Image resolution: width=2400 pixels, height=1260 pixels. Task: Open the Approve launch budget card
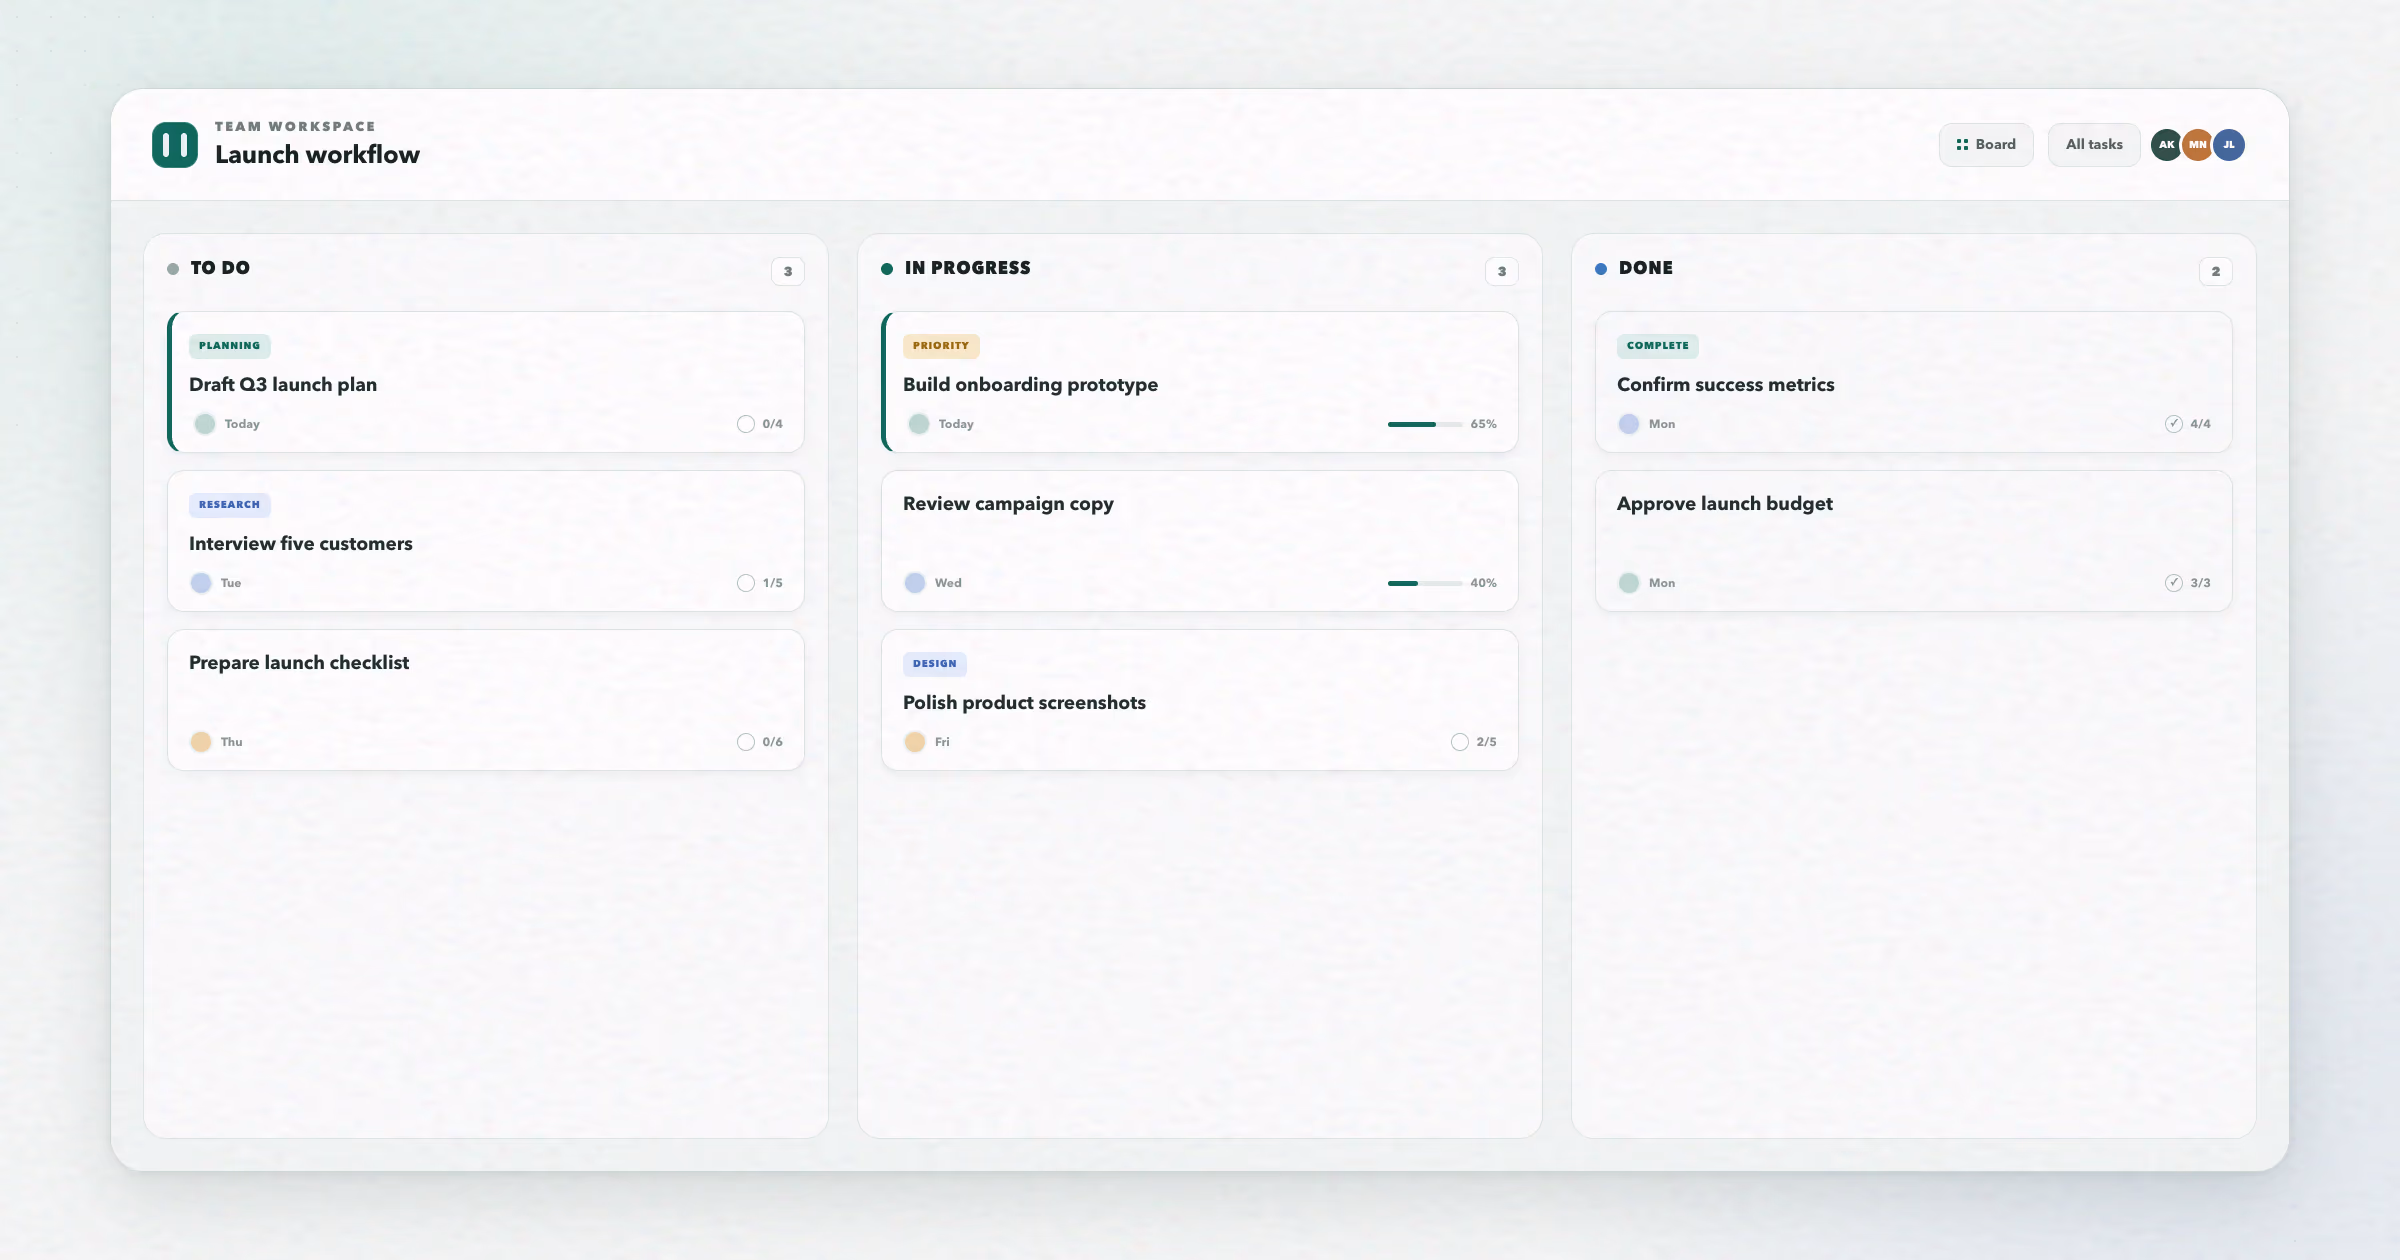1914,541
